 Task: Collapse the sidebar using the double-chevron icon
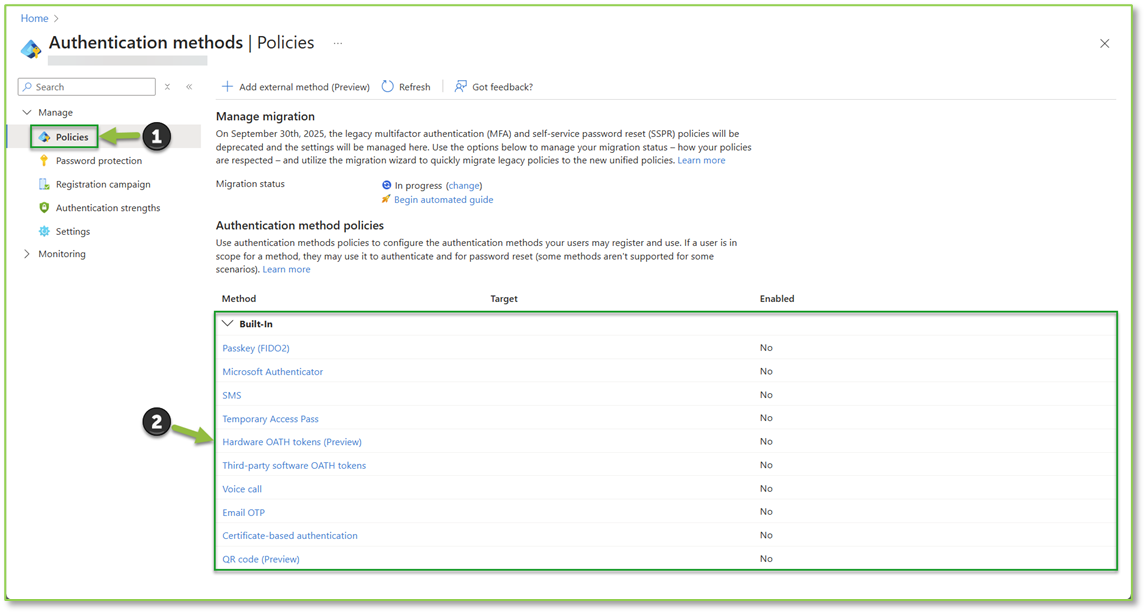click(x=188, y=87)
